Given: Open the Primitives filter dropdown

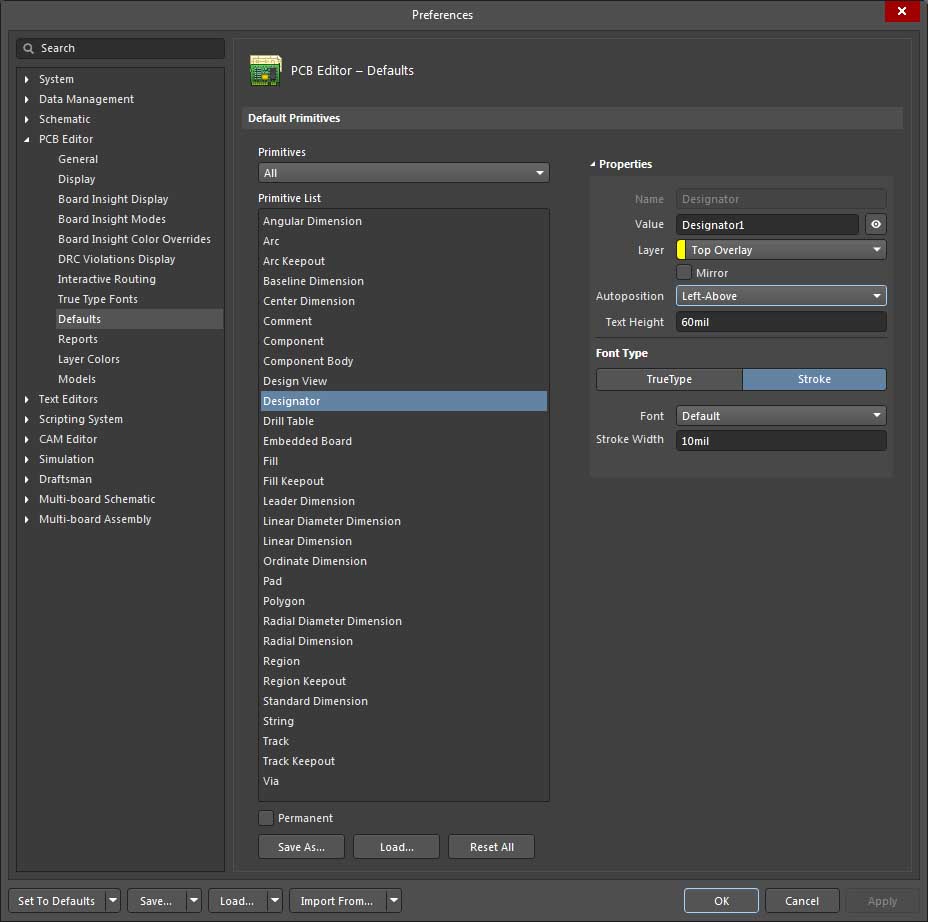Looking at the screenshot, I should [403, 173].
